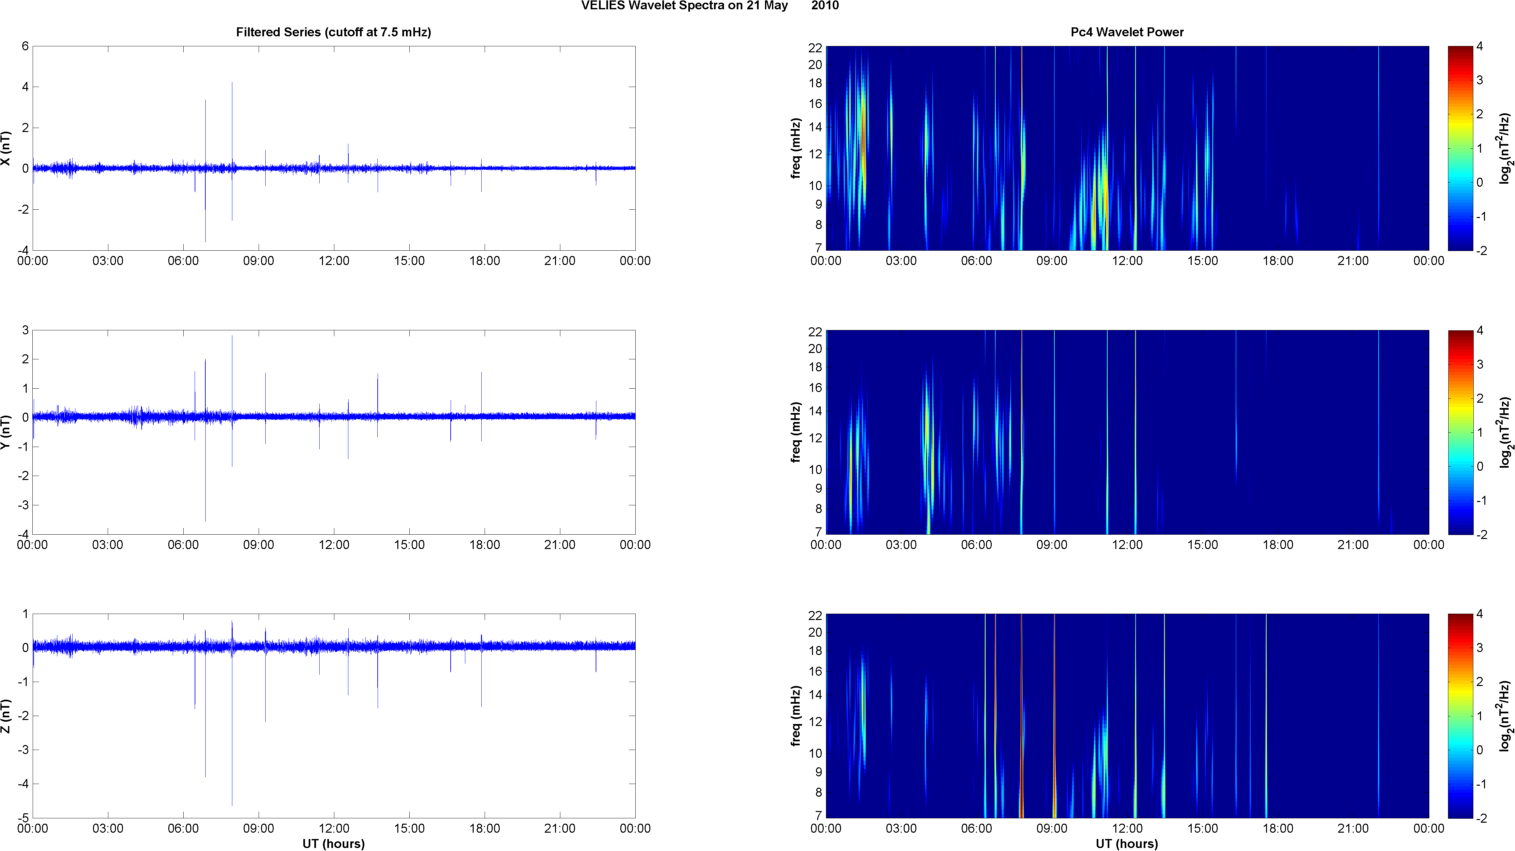Click the middle wavelet panel's colorbar
The height and width of the screenshot is (851, 1515).
(x=1460, y=432)
